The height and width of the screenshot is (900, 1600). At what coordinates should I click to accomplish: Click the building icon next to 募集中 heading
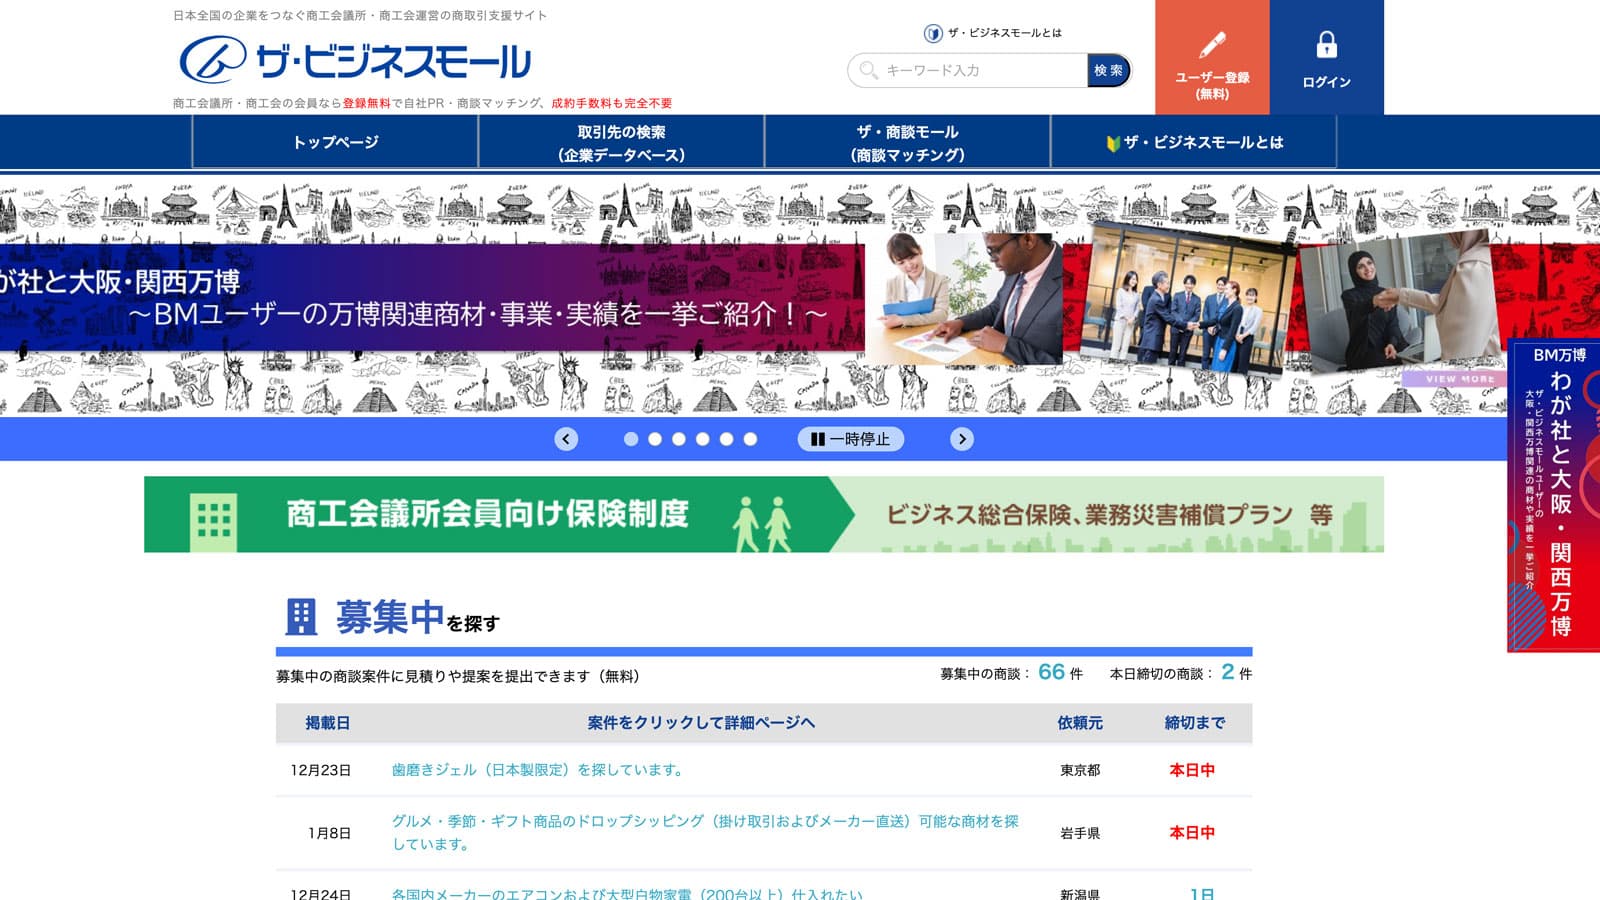coord(299,614)
